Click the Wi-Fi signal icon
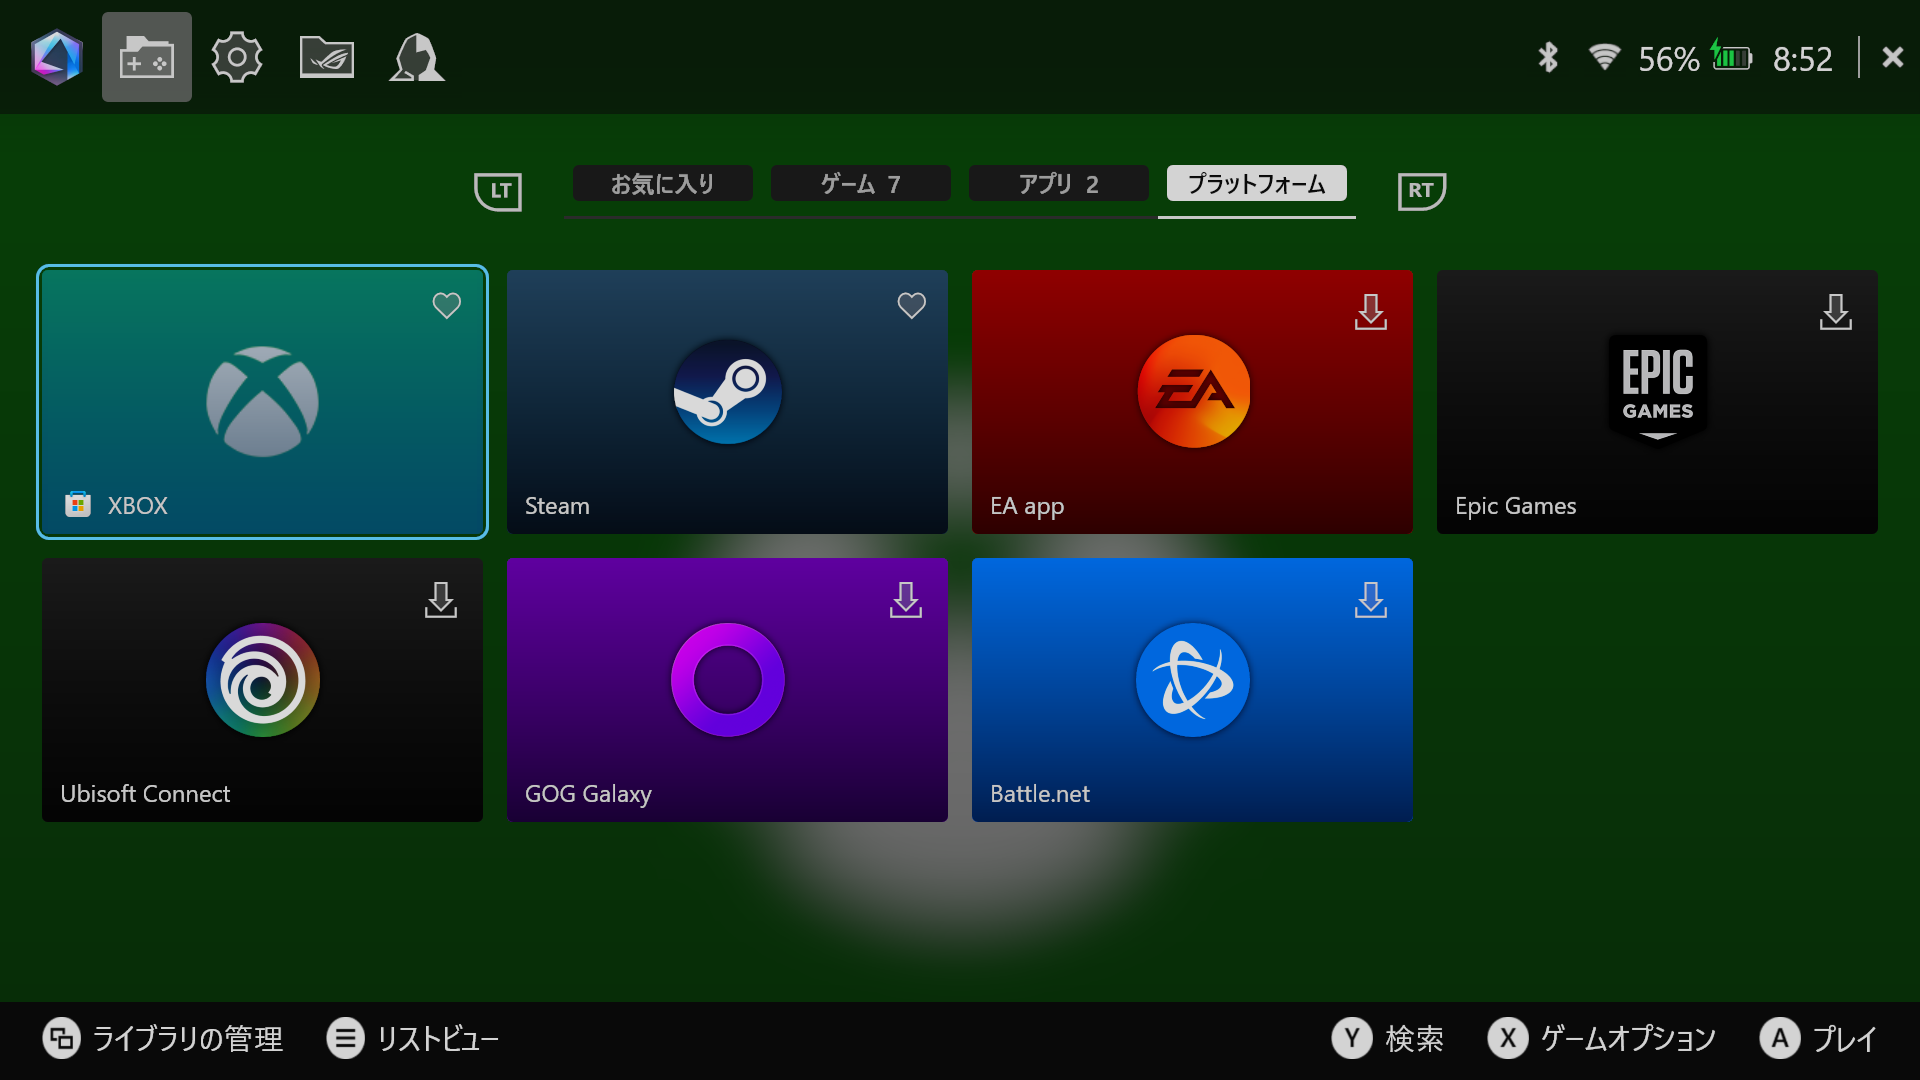The image size is (1920, 1080). tap(1604, 57)
